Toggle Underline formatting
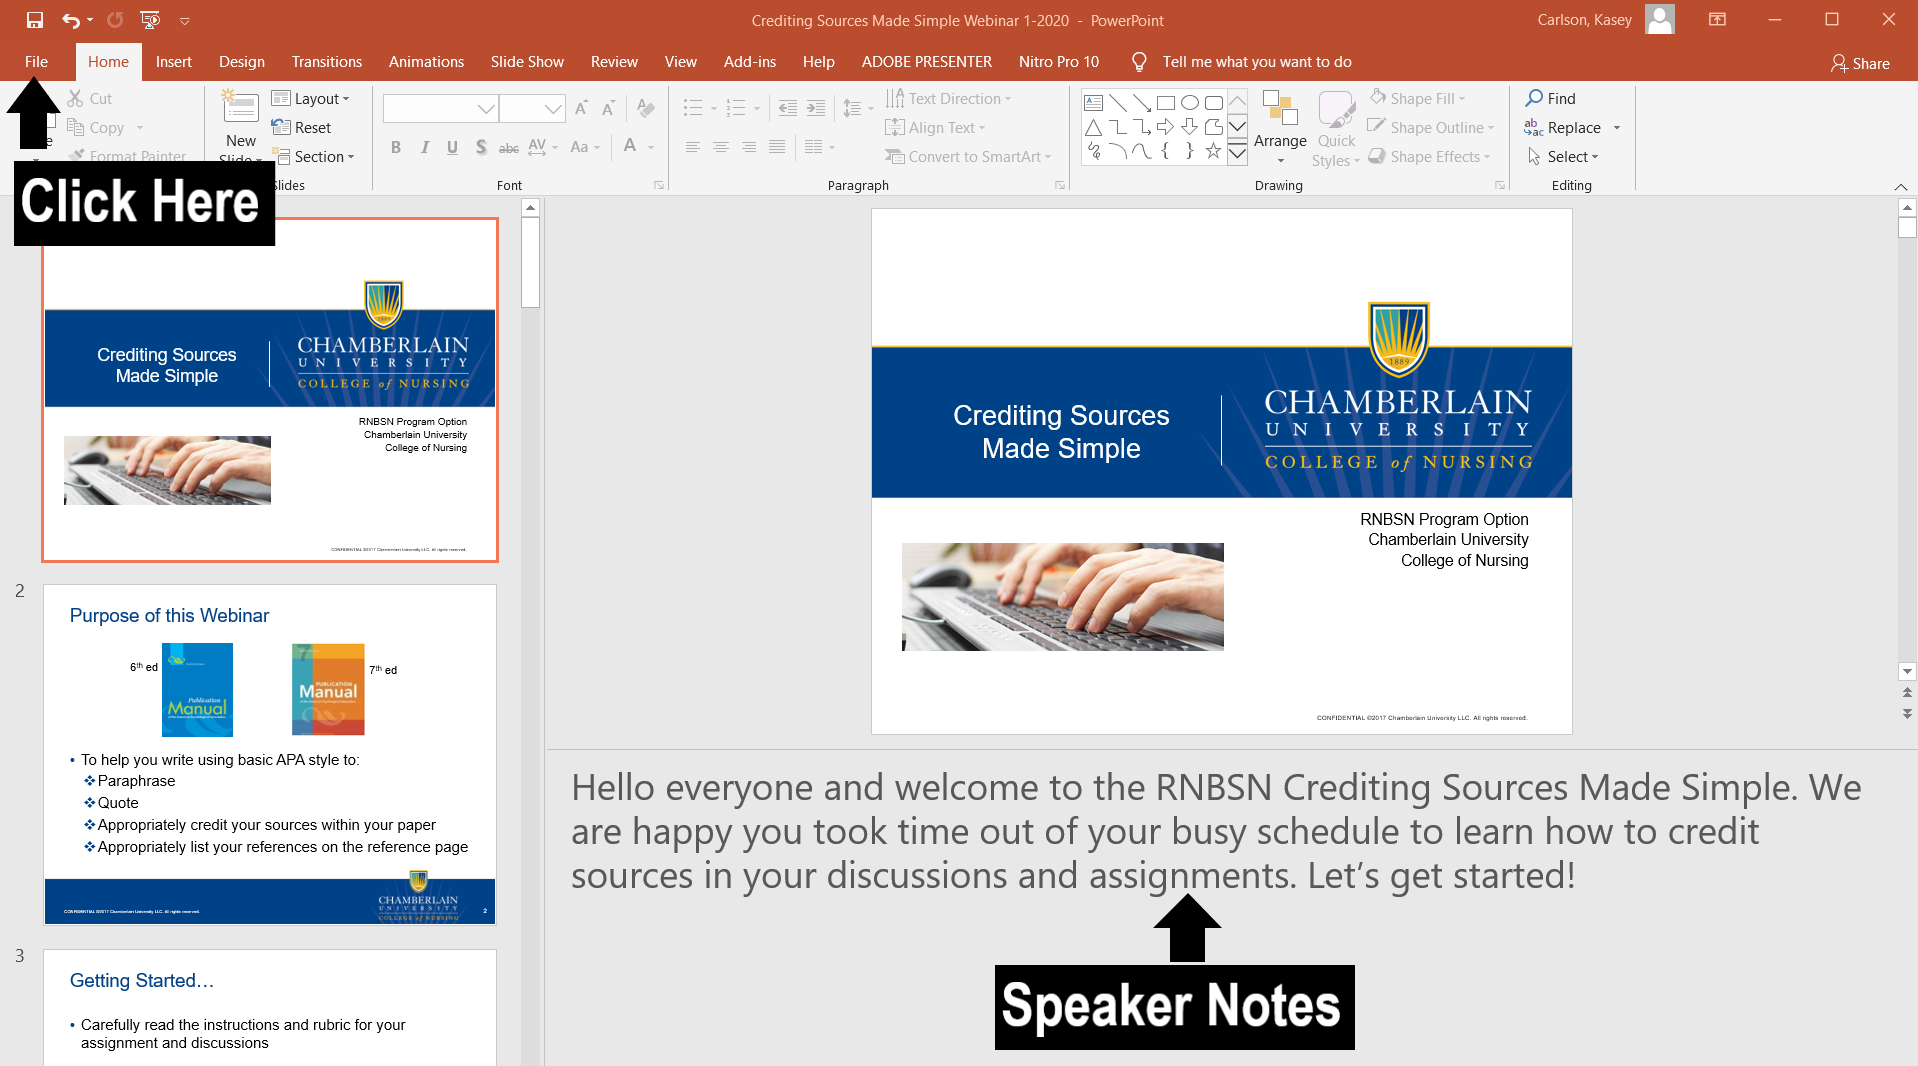Image resolution: width=1918 pixels, height=1066 pixels. click(452, 147)
